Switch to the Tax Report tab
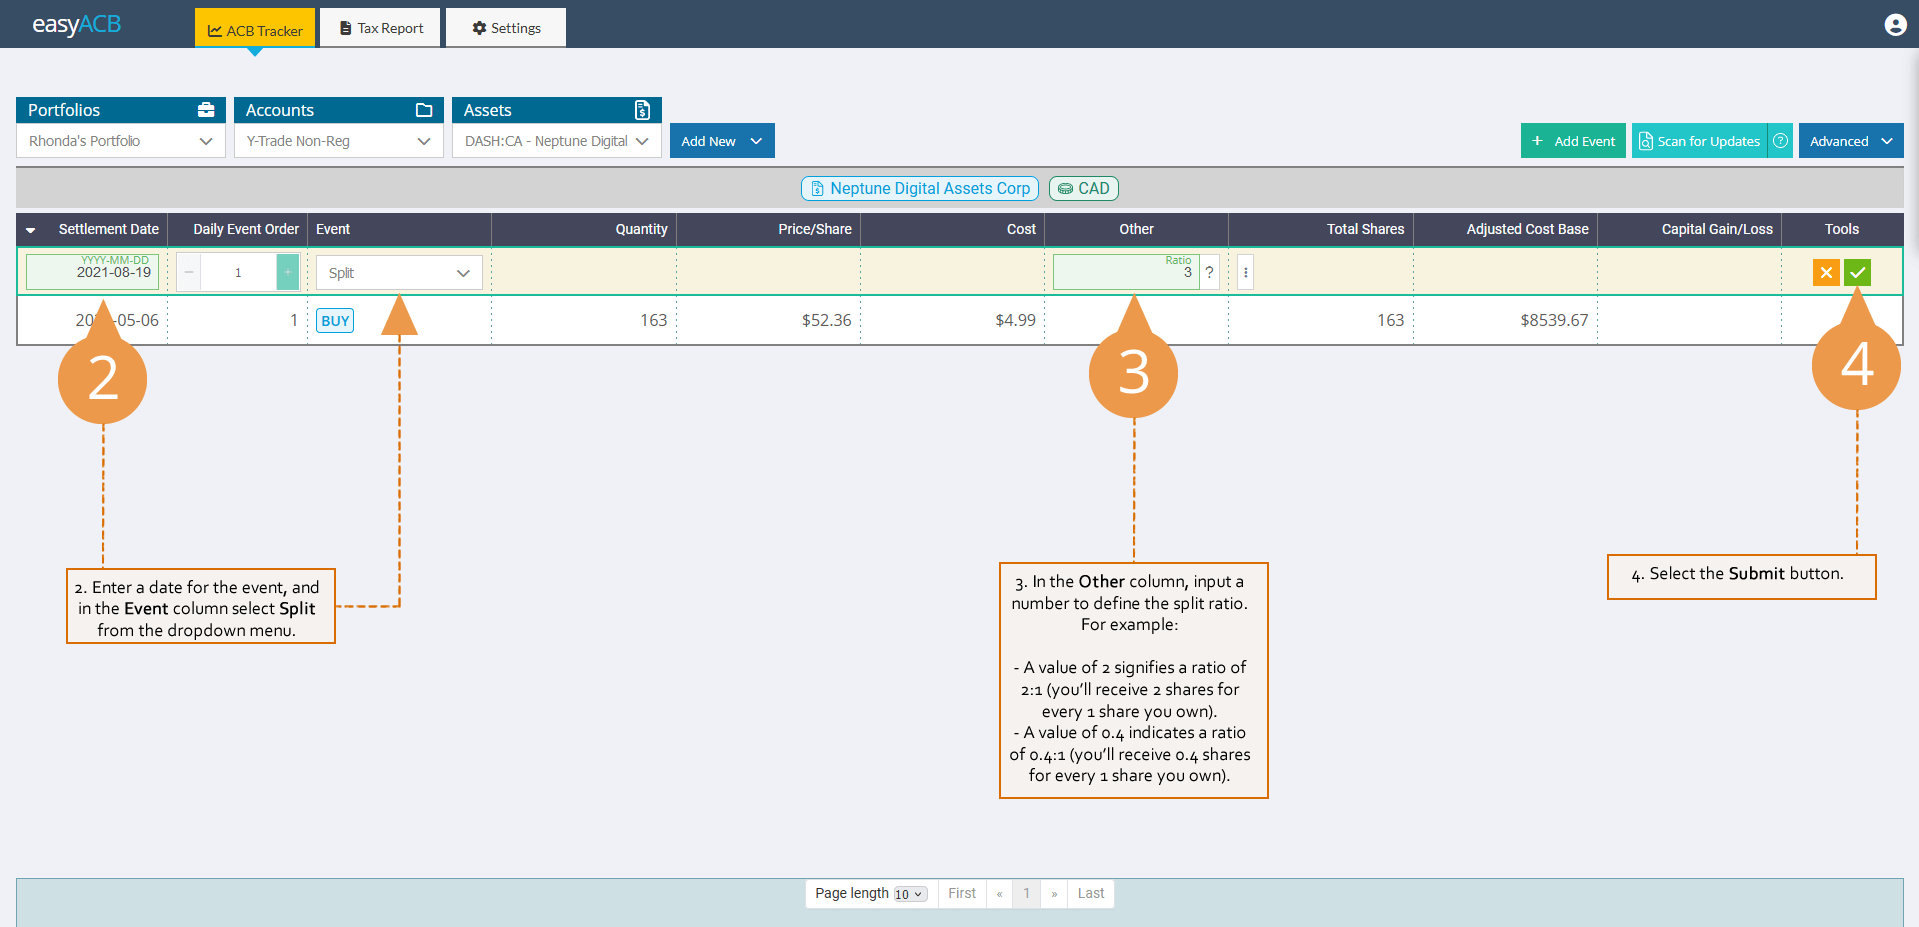The image size is (1919, 927). [381, 28]
